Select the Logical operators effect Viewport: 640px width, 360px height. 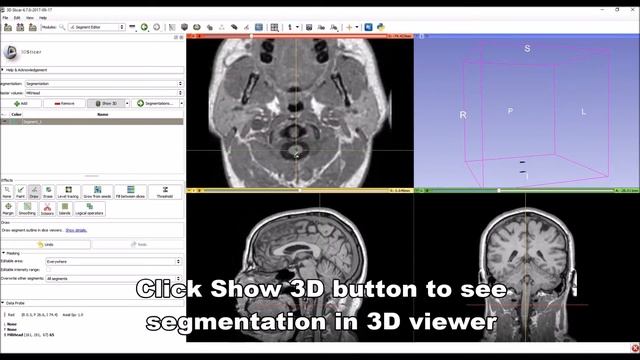[x=89, y=209]
